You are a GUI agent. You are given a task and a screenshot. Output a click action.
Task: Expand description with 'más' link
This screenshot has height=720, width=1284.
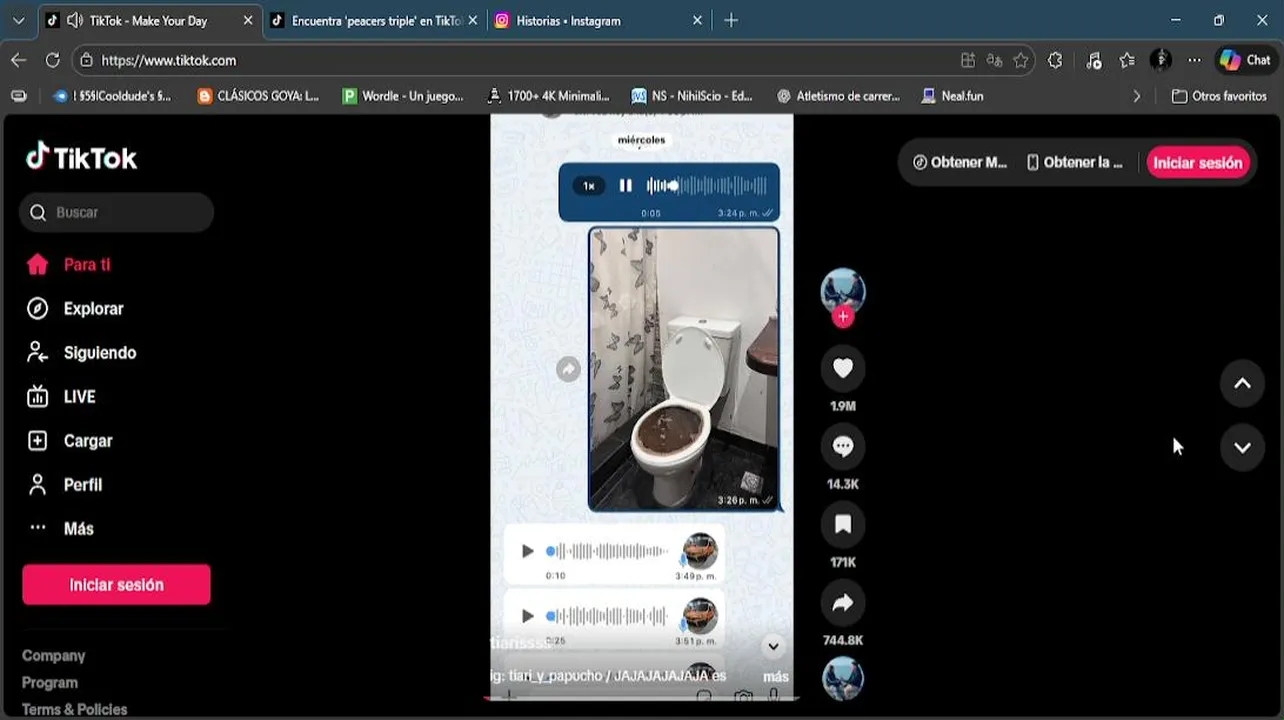[x=776, y=677]
